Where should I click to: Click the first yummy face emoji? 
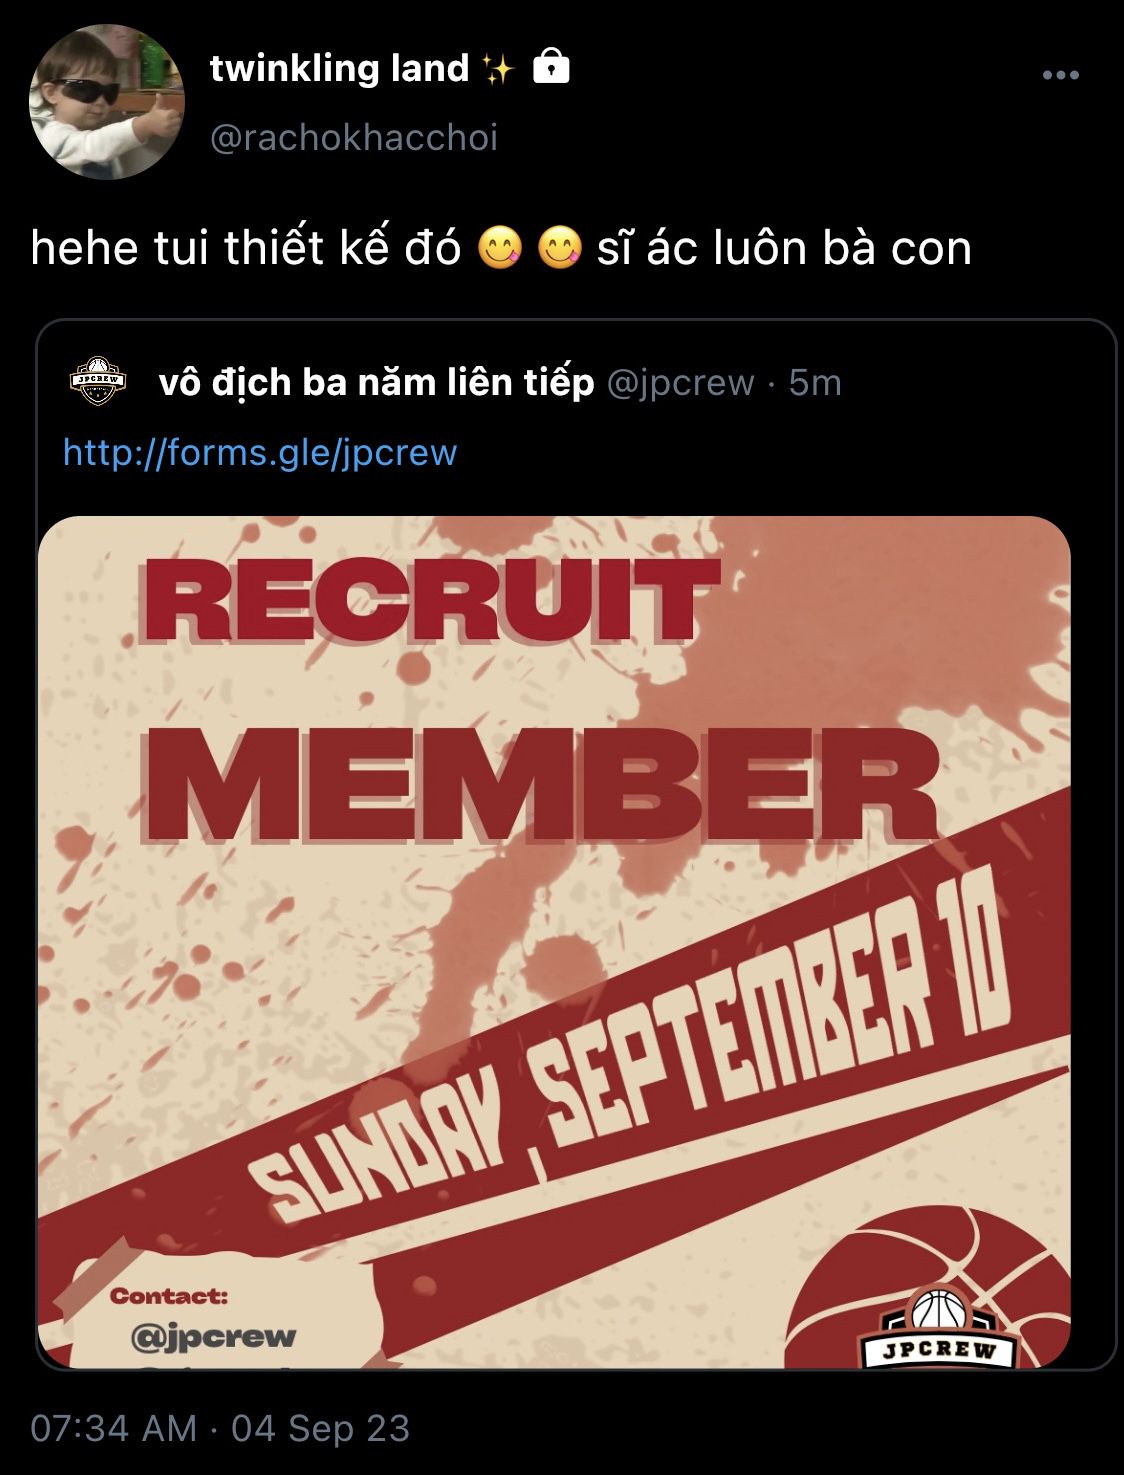pyautogui.click(x=500, y=249)
